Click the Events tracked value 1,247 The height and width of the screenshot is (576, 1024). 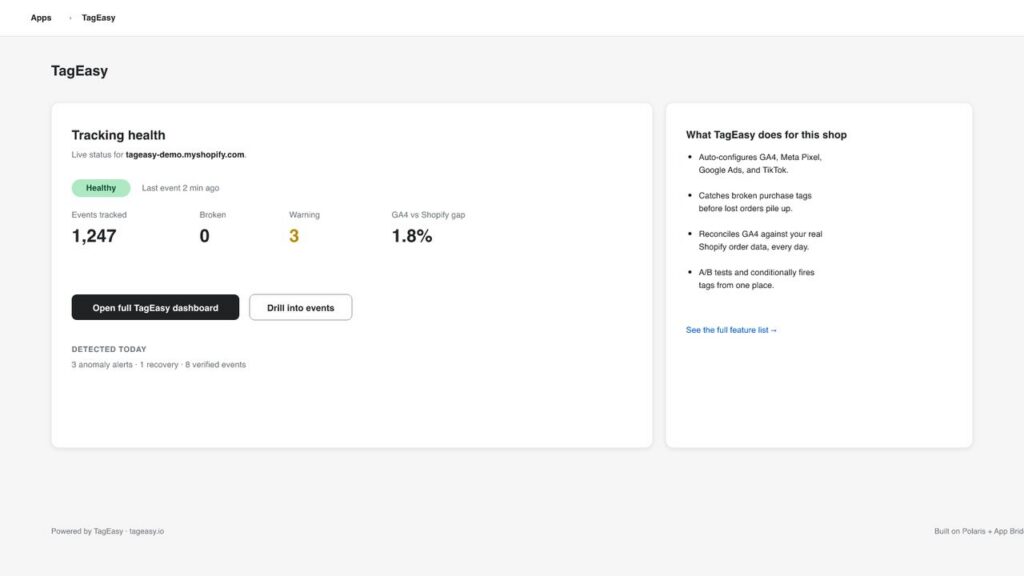click(94, 236)
